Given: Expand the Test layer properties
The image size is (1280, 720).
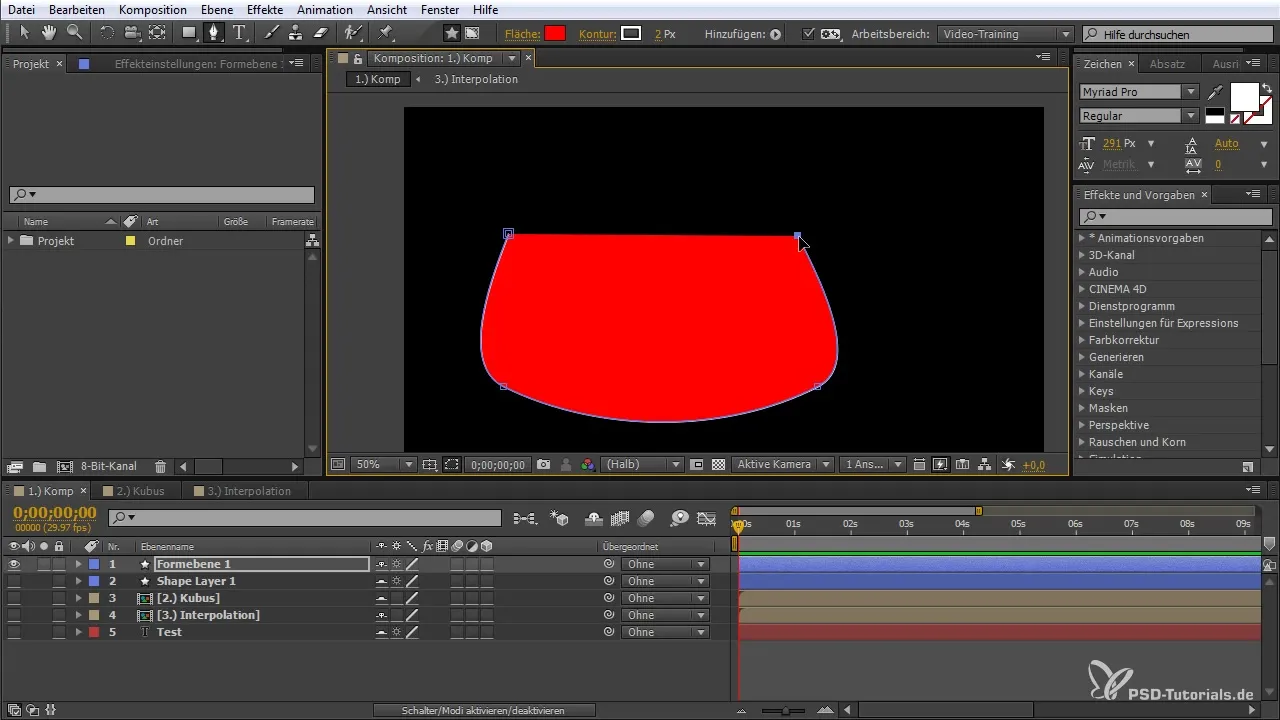Looking at the screenshot, I should tap(78, 632).
